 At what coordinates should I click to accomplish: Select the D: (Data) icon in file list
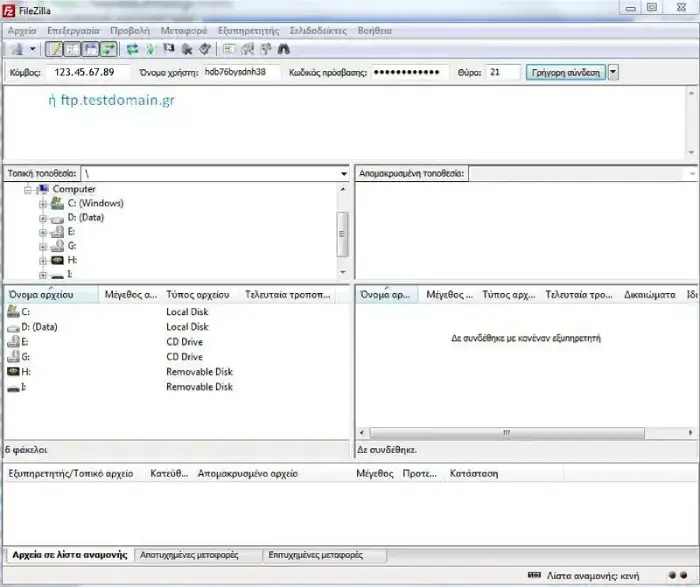pyautogui.click(x=13, y=328)
